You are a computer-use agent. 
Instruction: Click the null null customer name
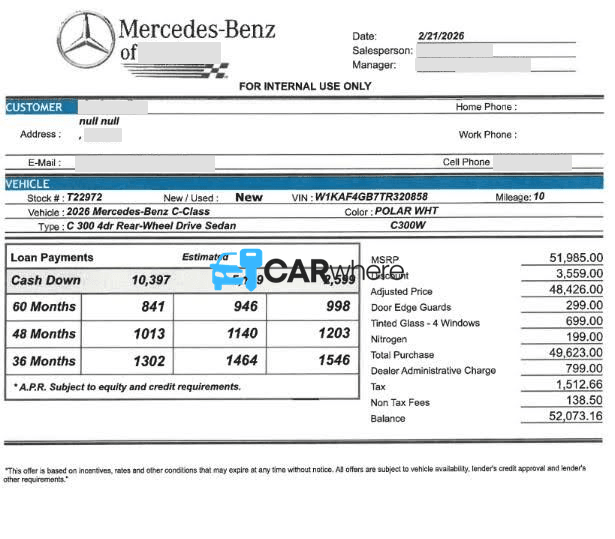(100, 122)
